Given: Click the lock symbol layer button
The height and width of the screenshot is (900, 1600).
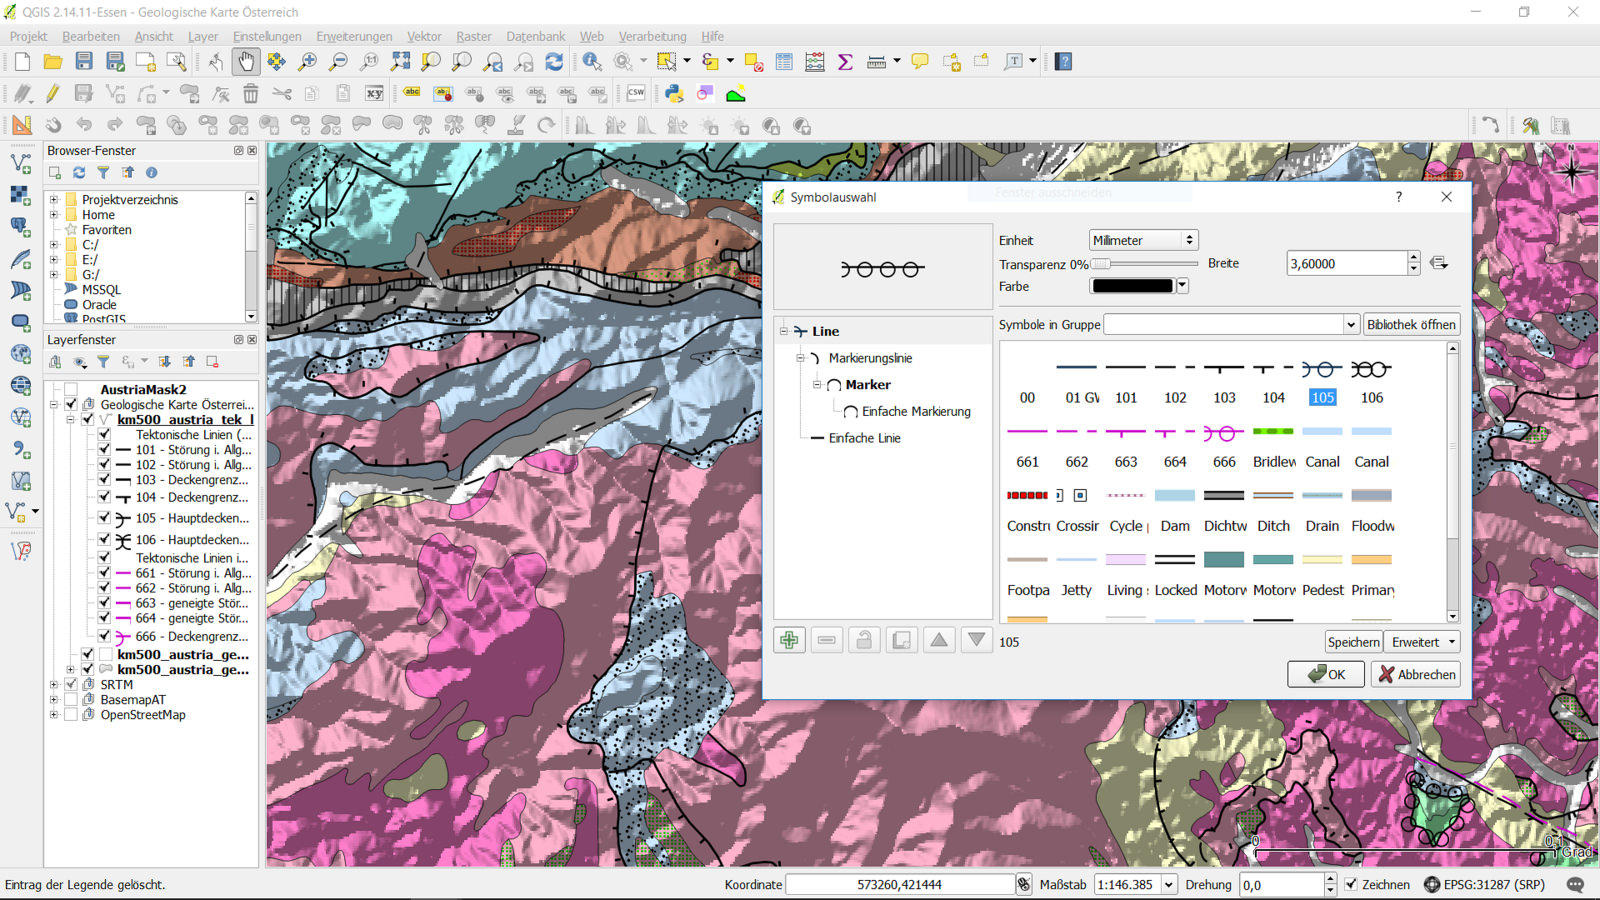Looking at the screenshot, I should tap(864, 640).
